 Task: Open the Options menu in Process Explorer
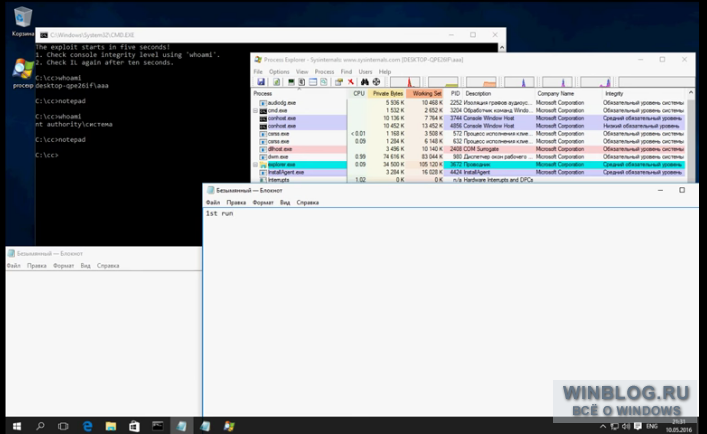pos(279,72)
